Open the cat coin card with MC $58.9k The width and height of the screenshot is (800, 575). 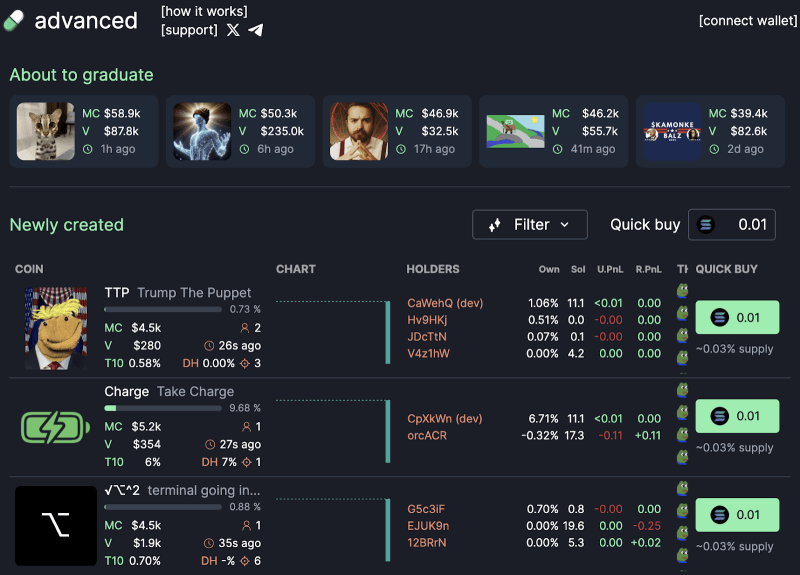(84, 131)
